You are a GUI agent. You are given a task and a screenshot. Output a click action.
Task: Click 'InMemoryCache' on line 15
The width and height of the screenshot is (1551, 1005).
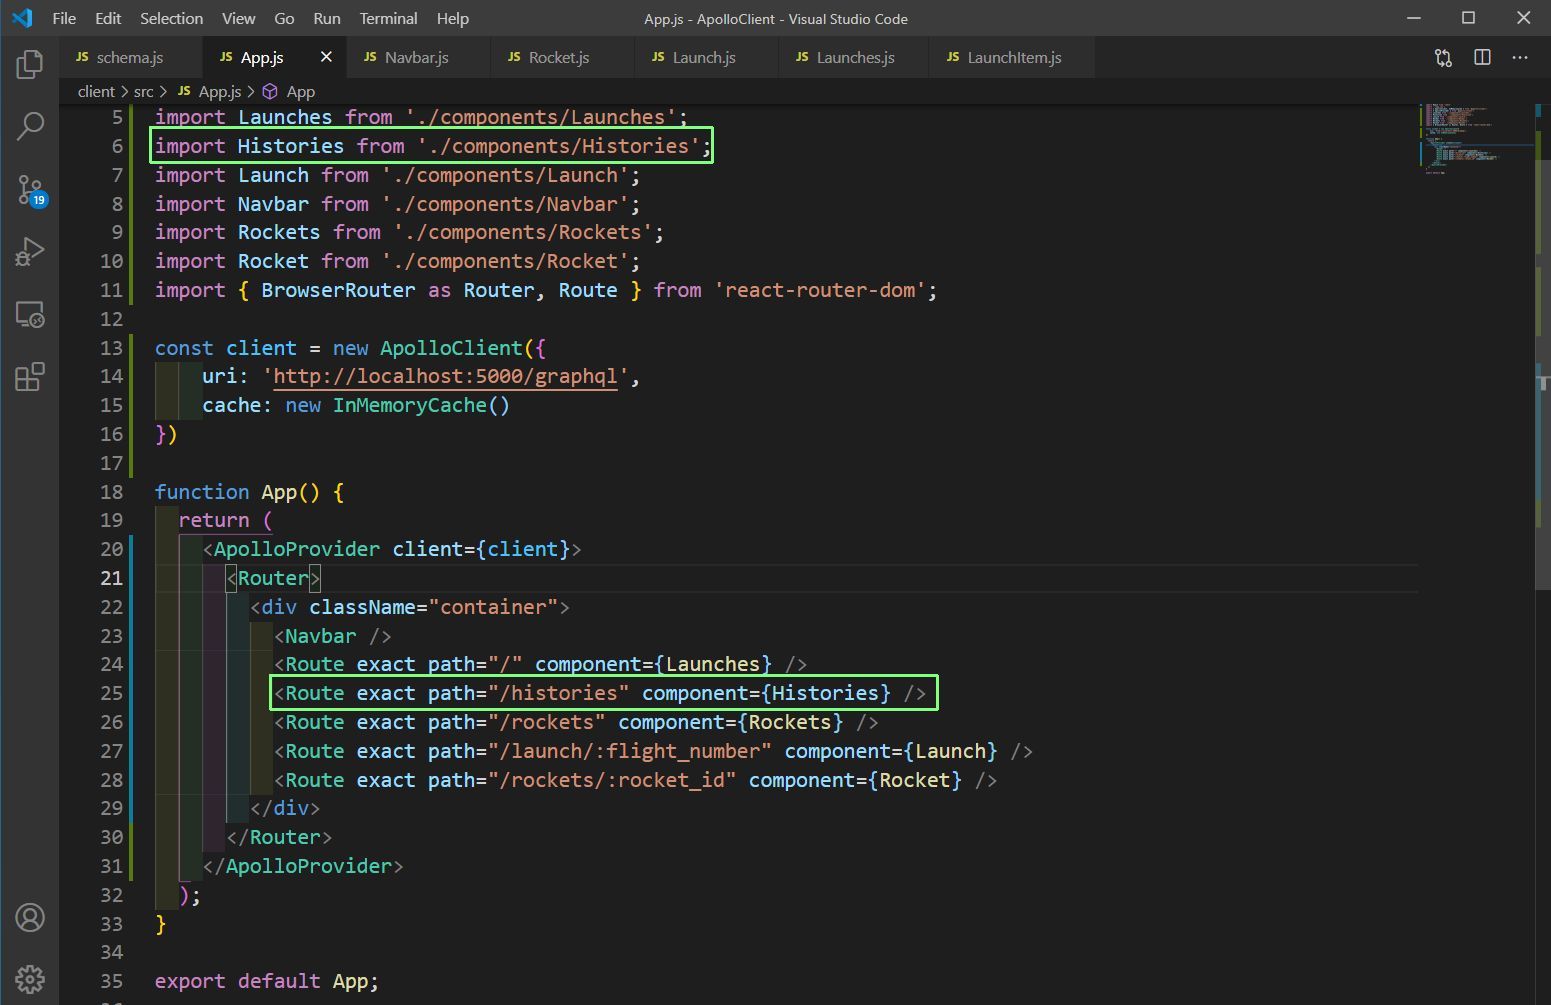tap(410, 405)
